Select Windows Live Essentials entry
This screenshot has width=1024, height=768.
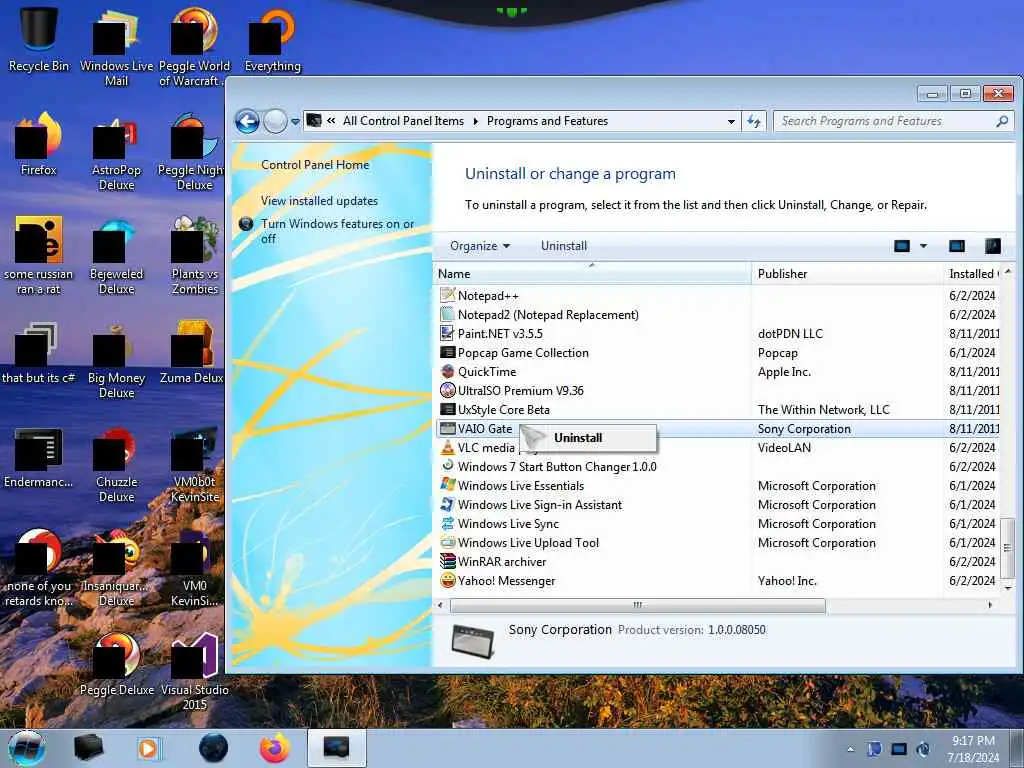tap(717, 486)
